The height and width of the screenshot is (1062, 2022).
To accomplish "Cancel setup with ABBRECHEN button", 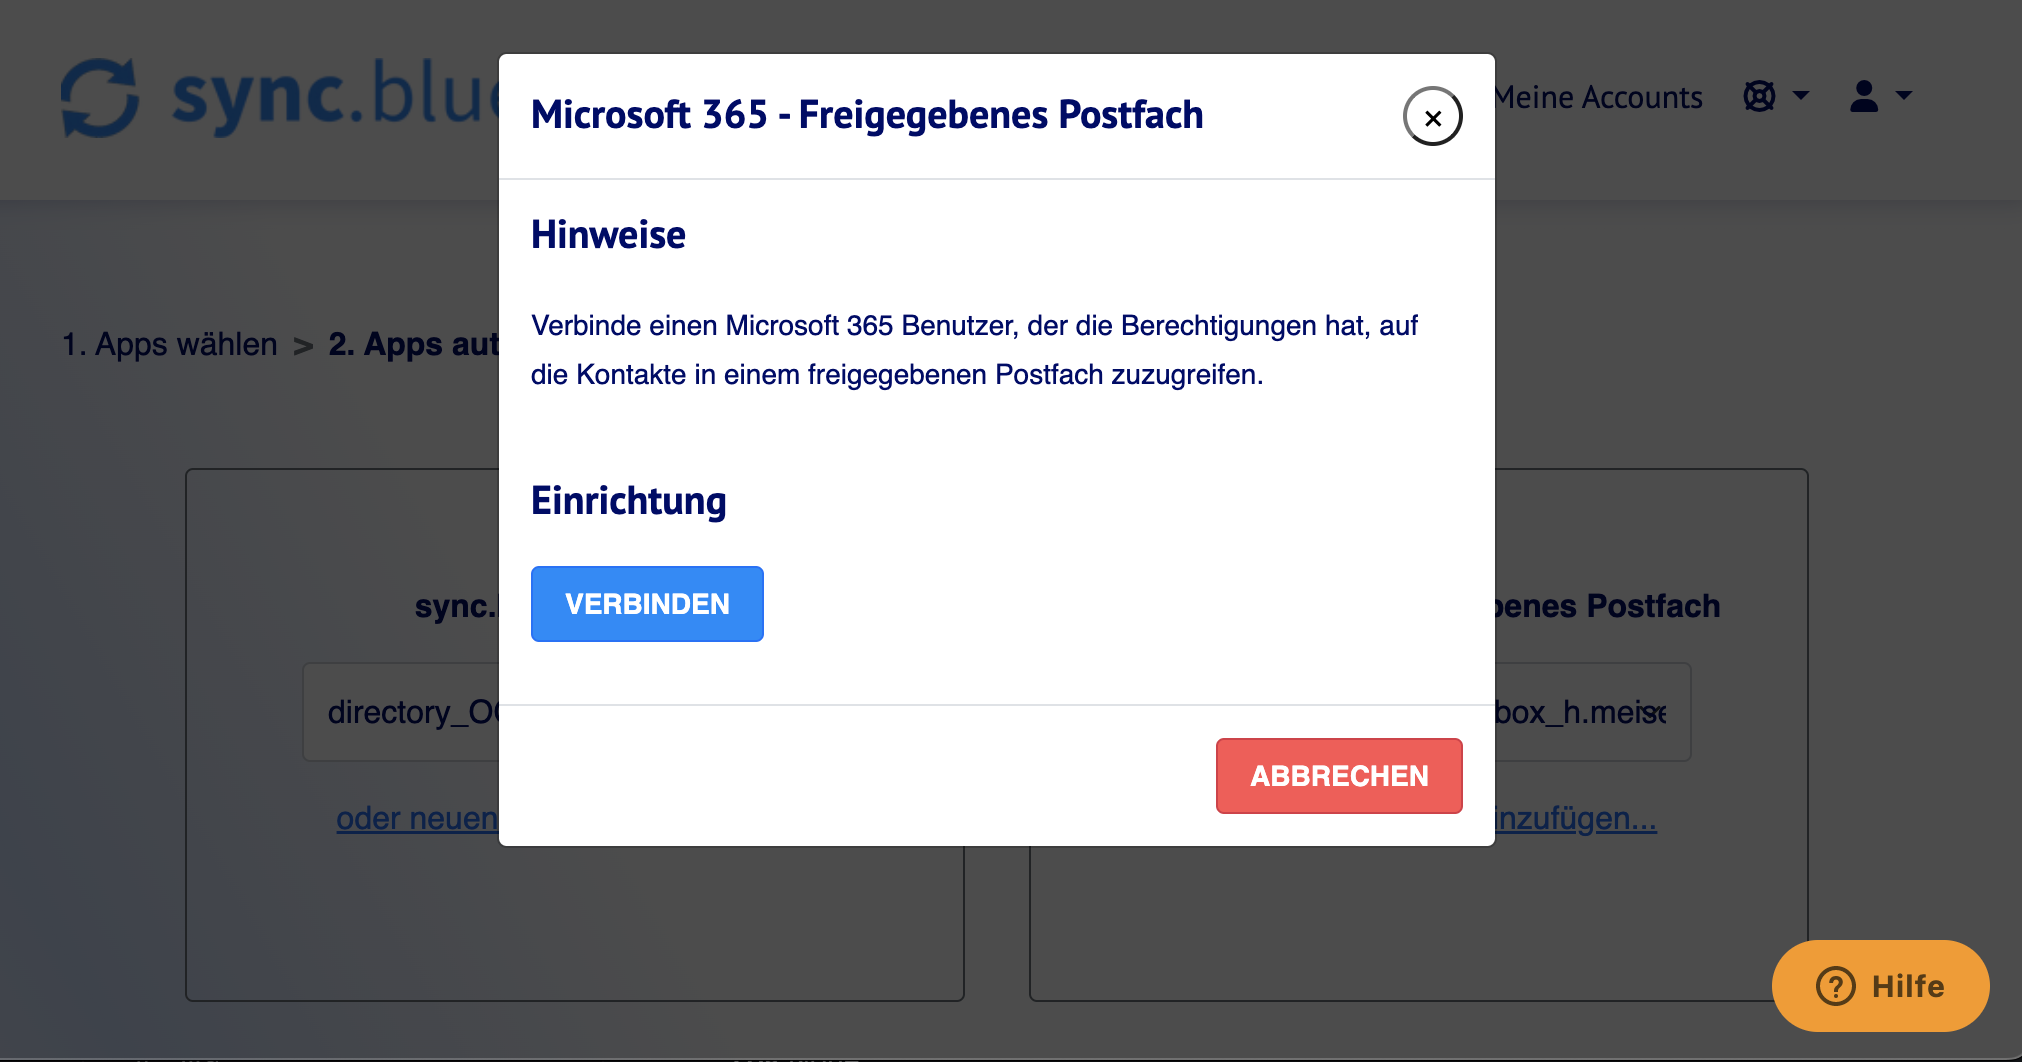I will [x=1339, y=776].
